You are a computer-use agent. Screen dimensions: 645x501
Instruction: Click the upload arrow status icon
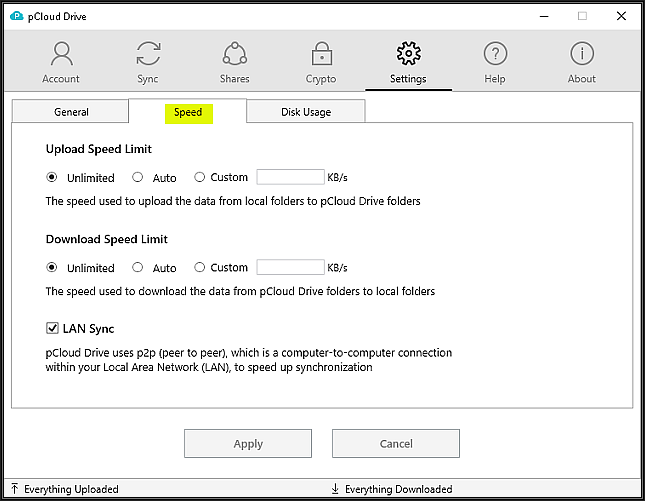coord(15,489)
